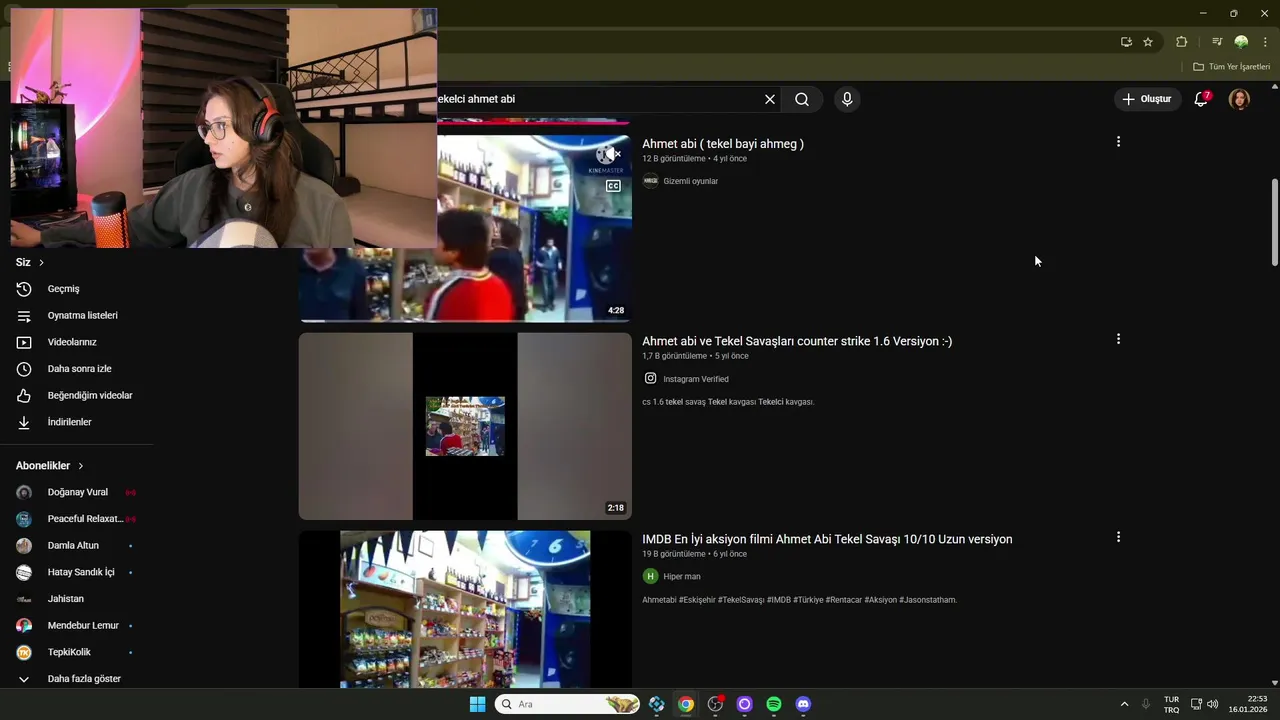Open Discord from the taskbar

point(803,704)
